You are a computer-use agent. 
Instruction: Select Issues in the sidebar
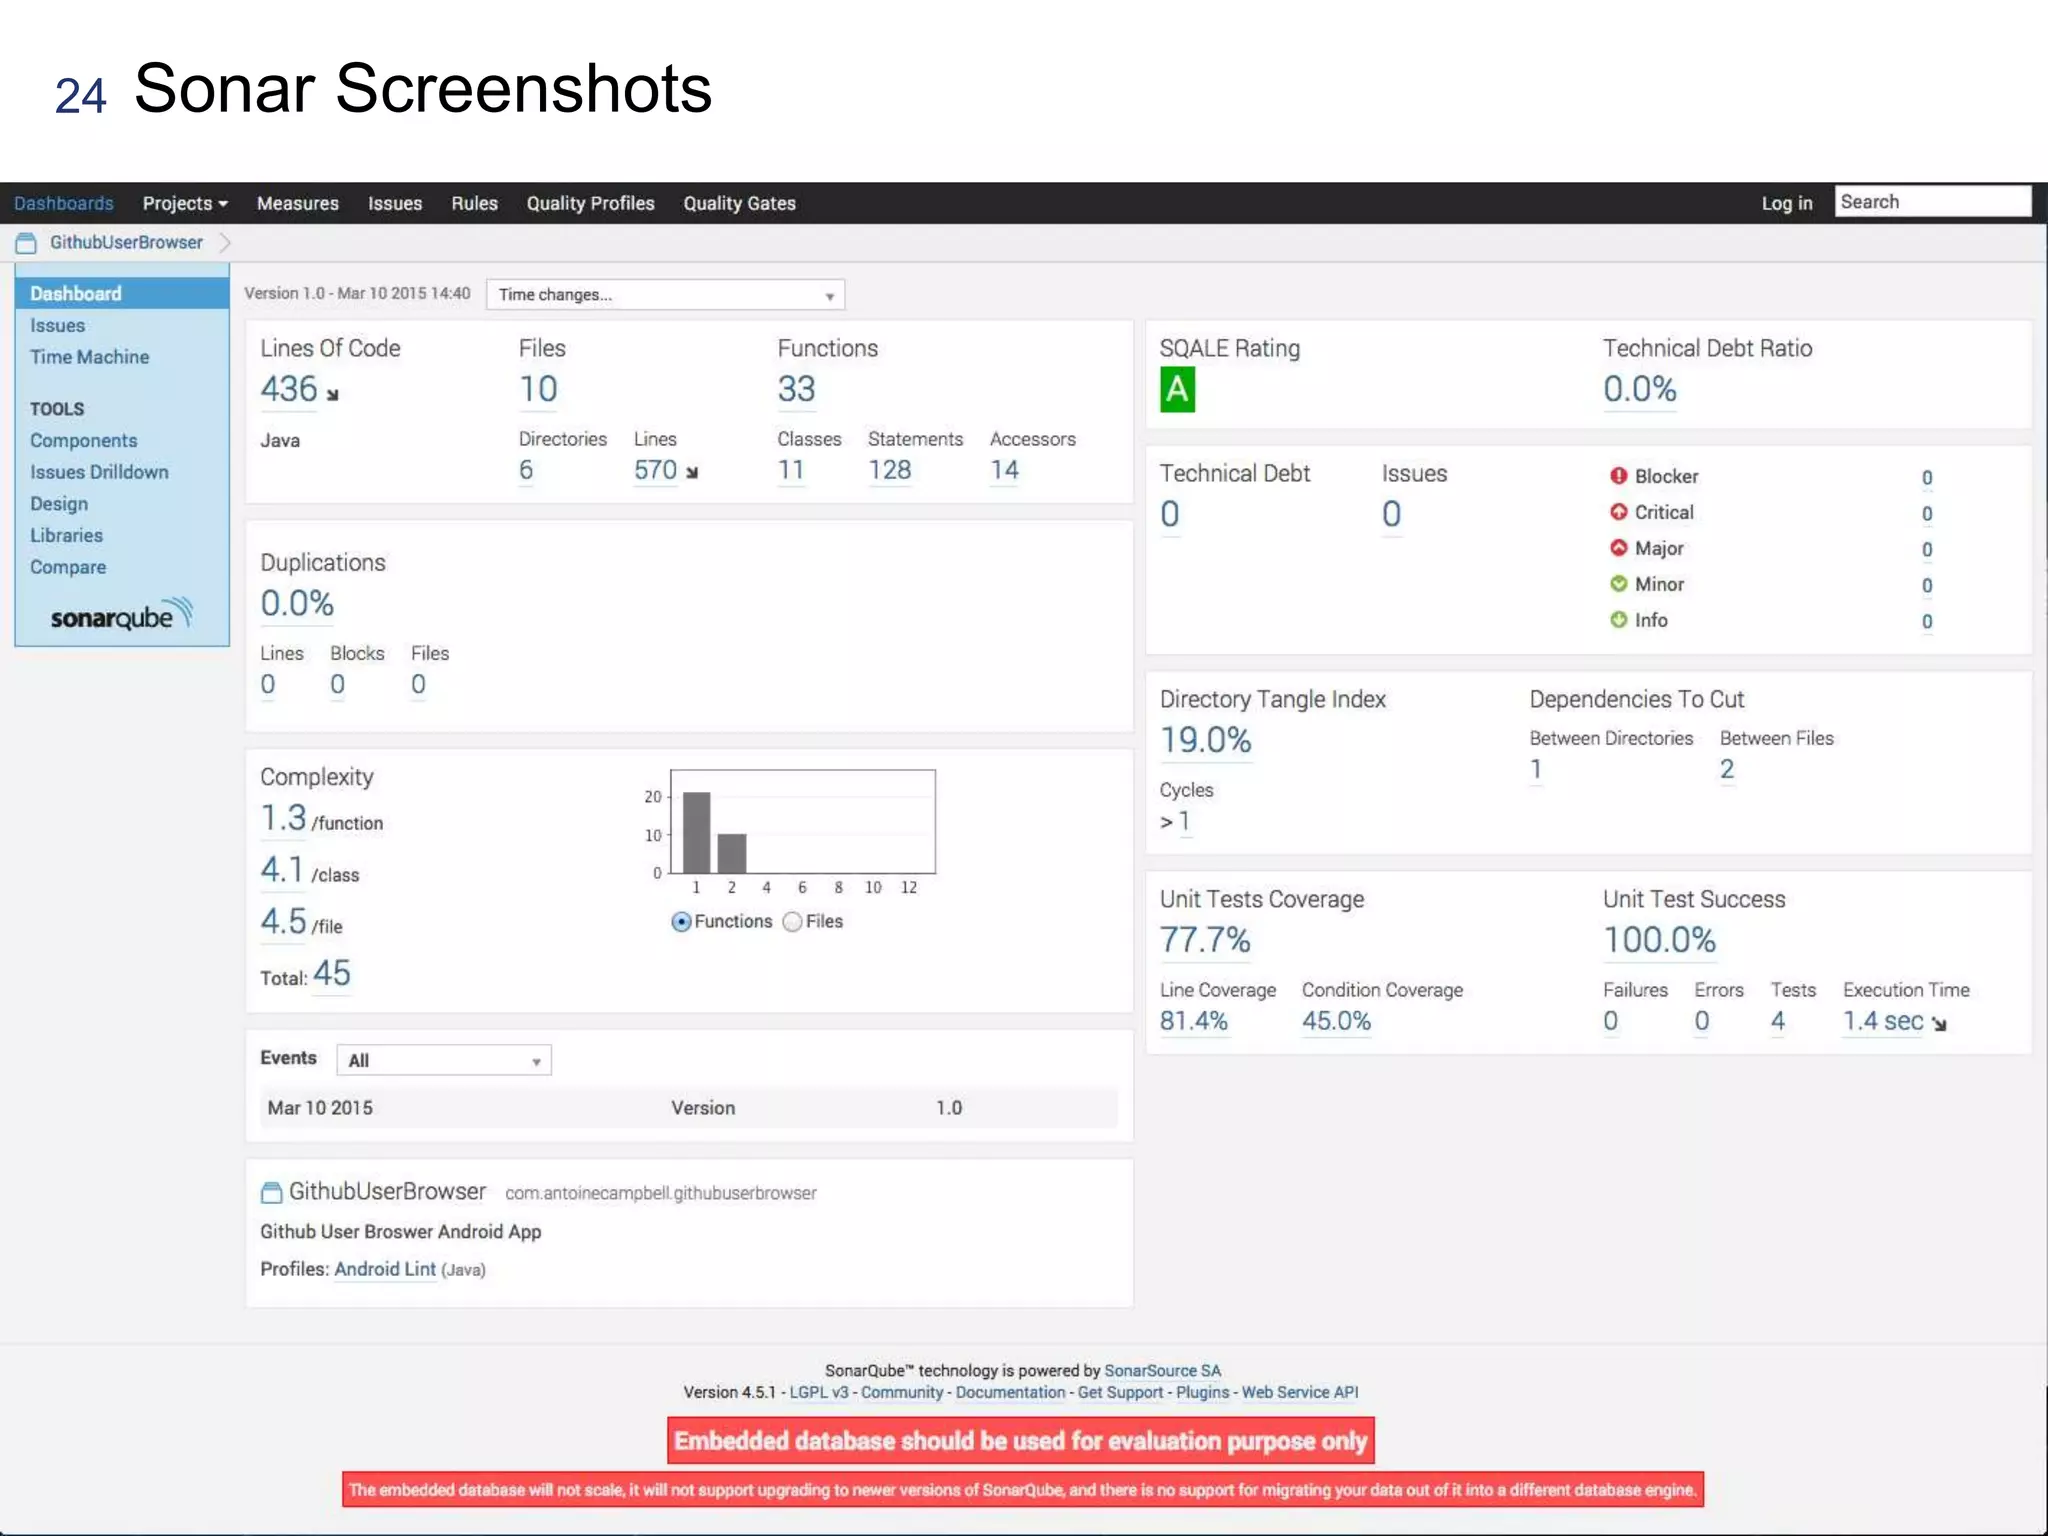point(57,325)
